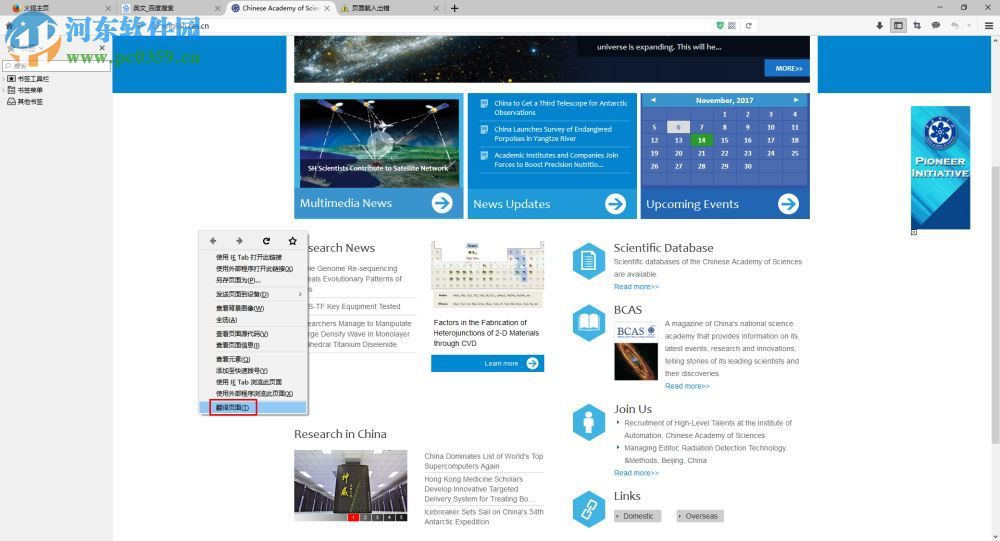Expand the 书签菜单 tree item
The height and width of the screenshot is (541, 1000).
click(x=4, y=90)
